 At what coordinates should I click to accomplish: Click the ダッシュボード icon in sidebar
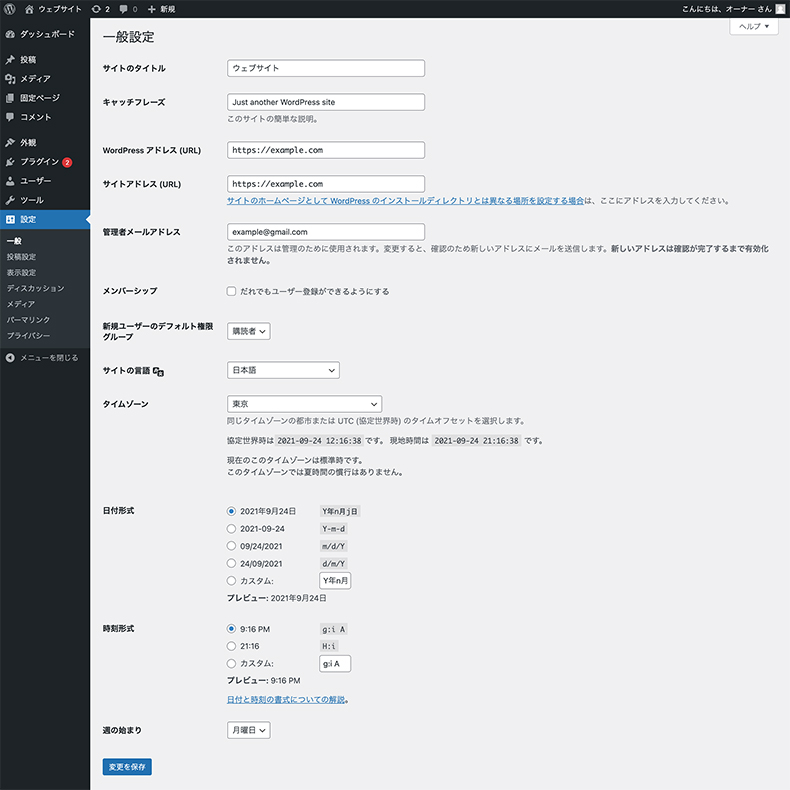[10, 34]
